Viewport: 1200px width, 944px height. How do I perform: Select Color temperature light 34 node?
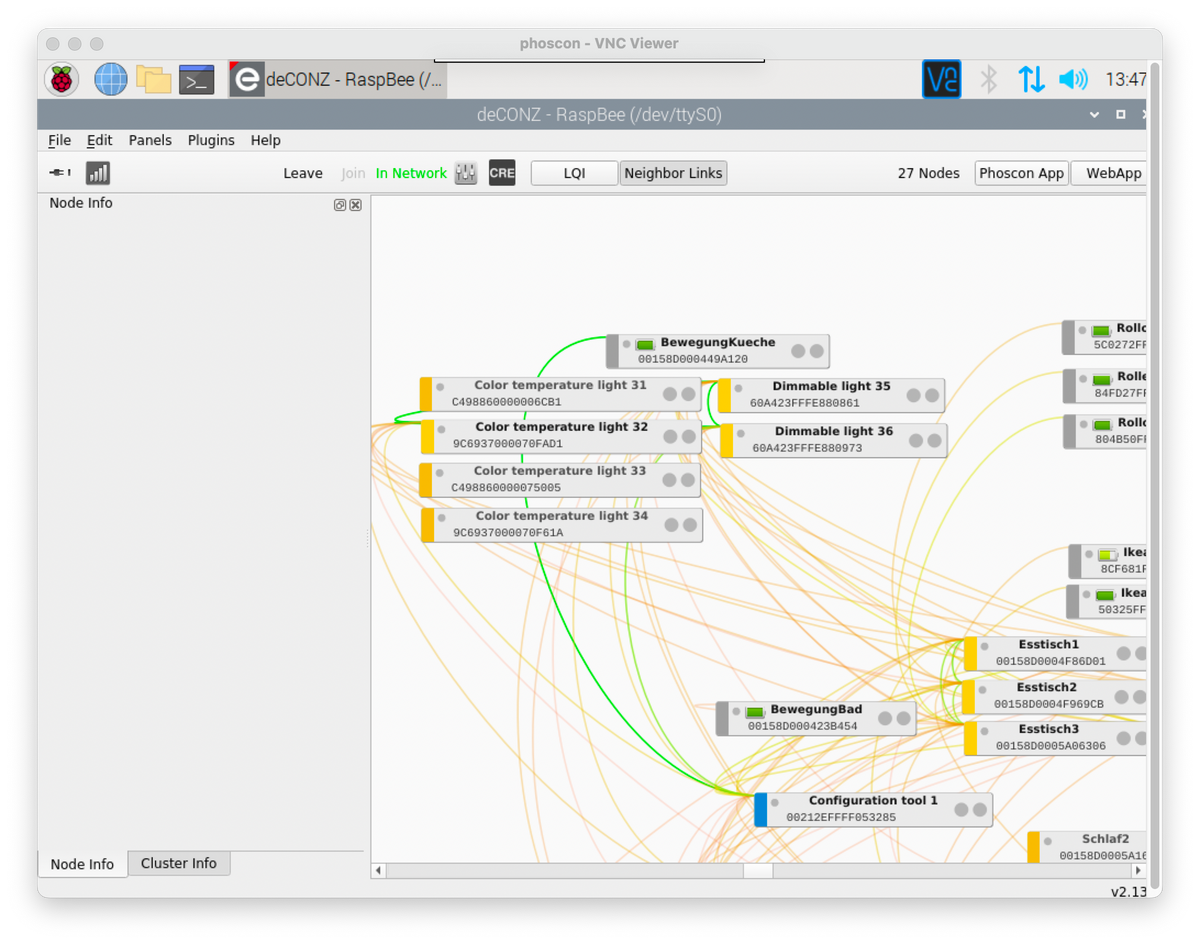point(562,525)
